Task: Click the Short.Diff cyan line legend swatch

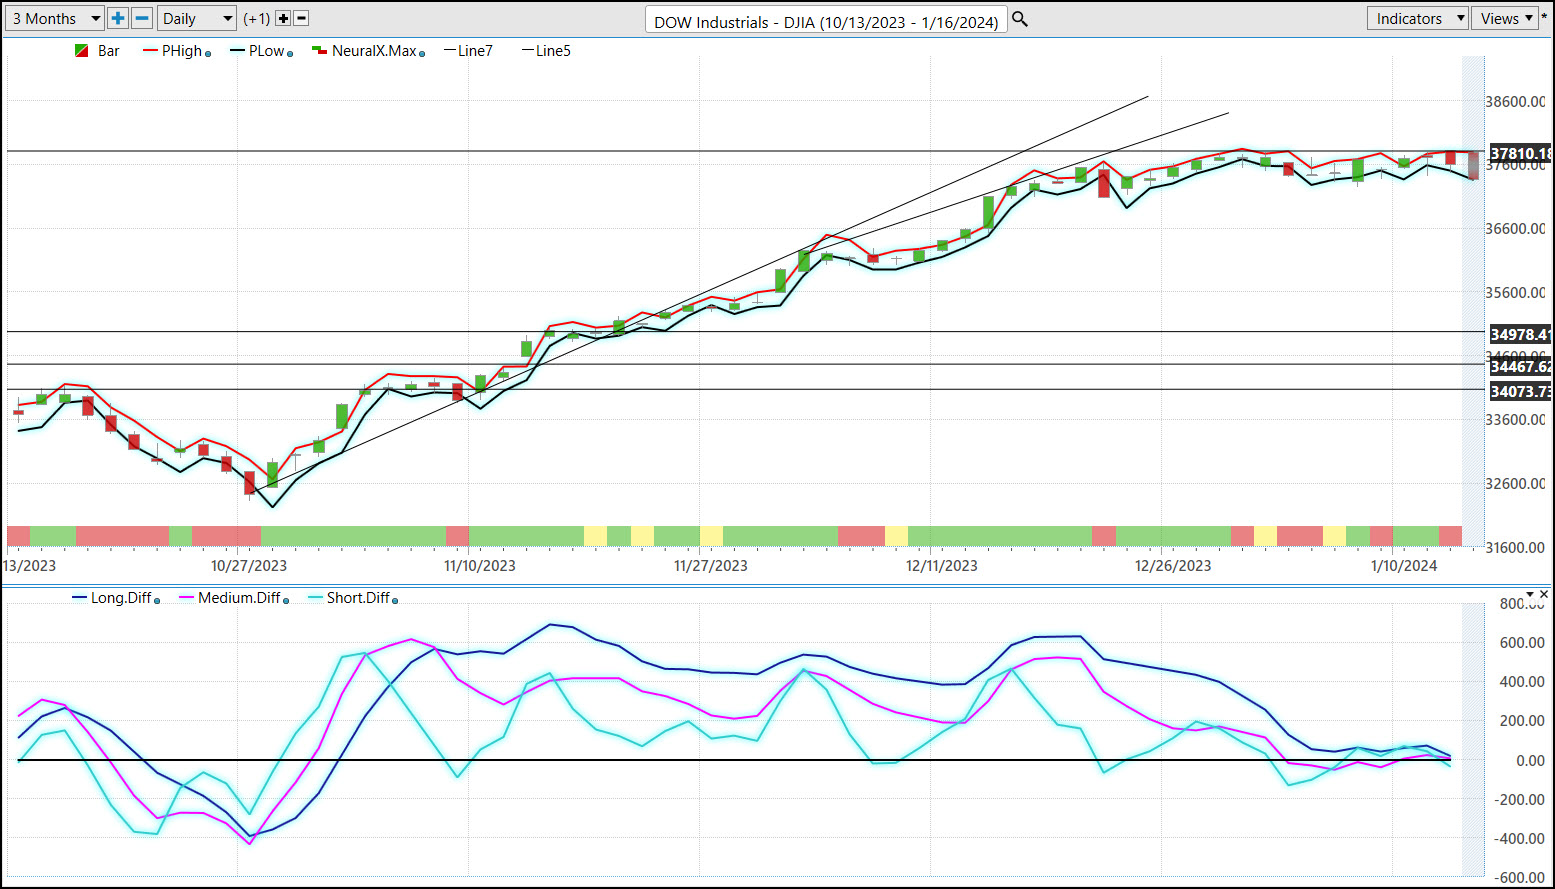Action: coord(316,598)
